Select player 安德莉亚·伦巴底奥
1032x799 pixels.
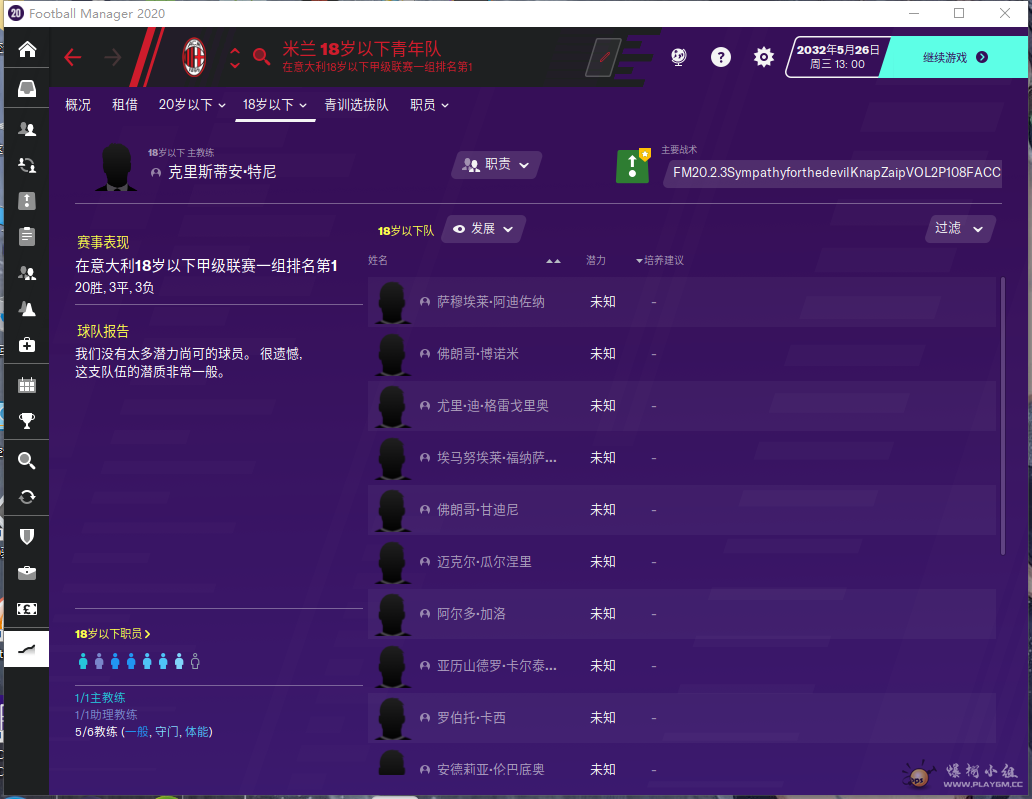[x=491, y=770]
